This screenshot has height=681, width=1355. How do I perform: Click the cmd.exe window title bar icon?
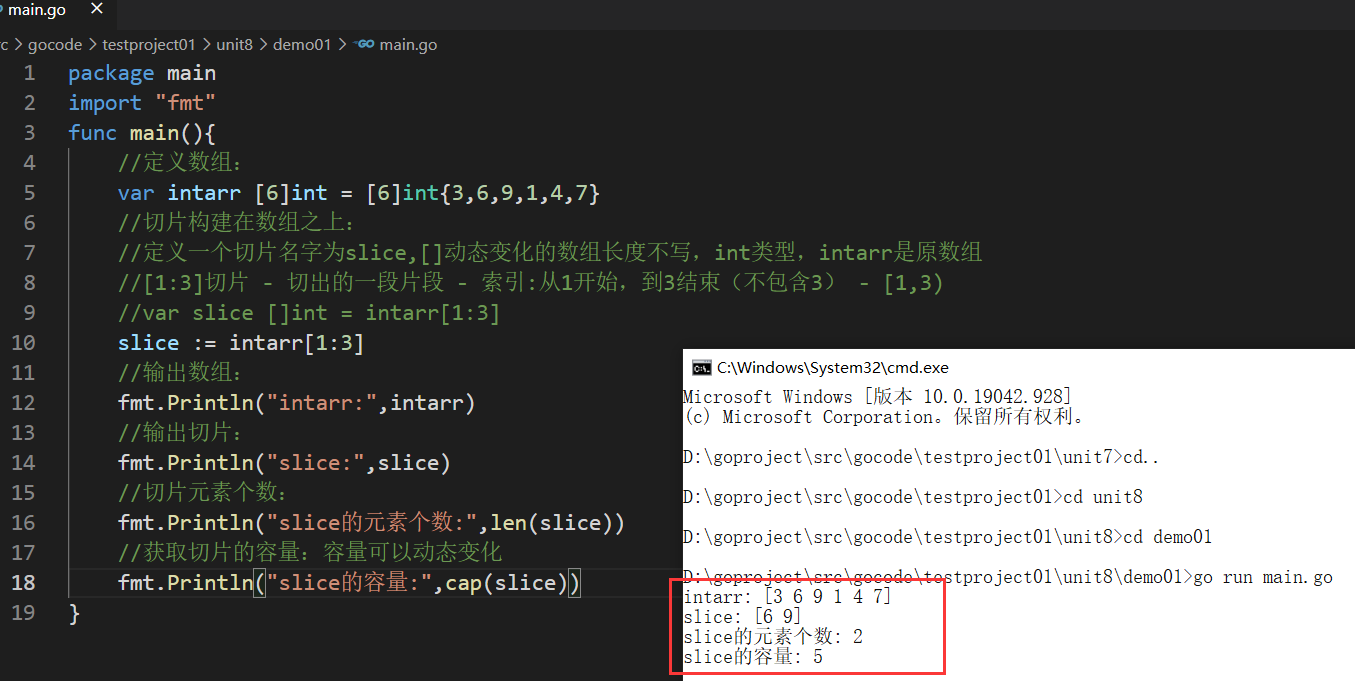pos(701,367)
